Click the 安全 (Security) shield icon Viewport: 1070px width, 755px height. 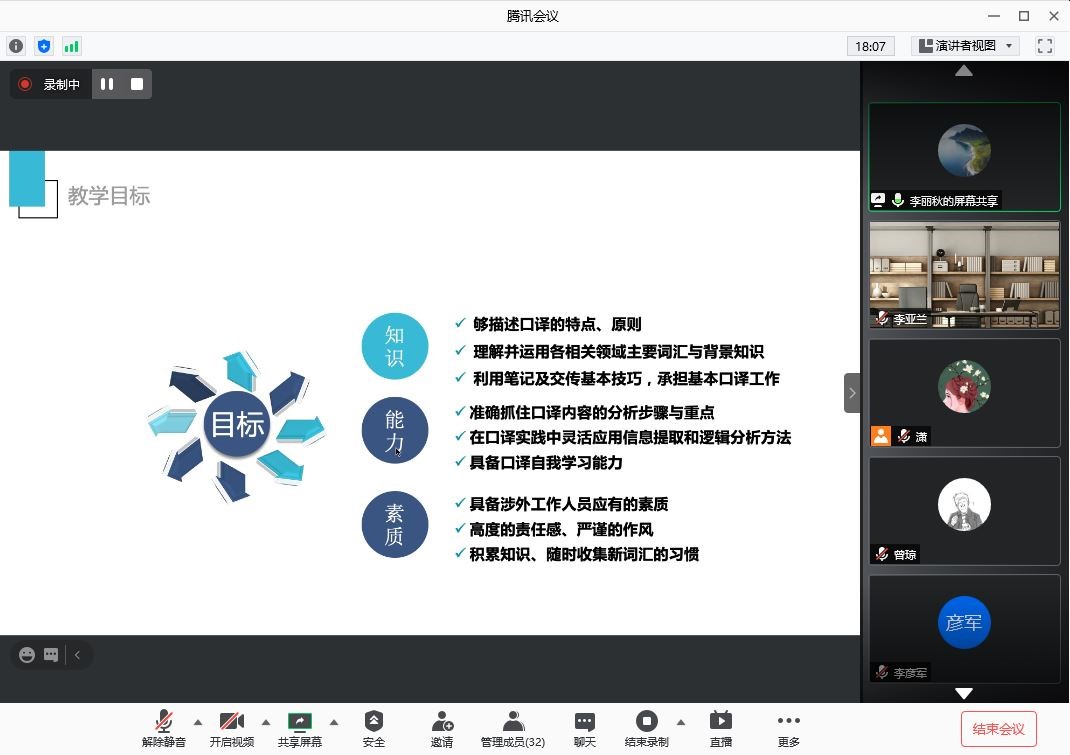(x=373, y=727)
